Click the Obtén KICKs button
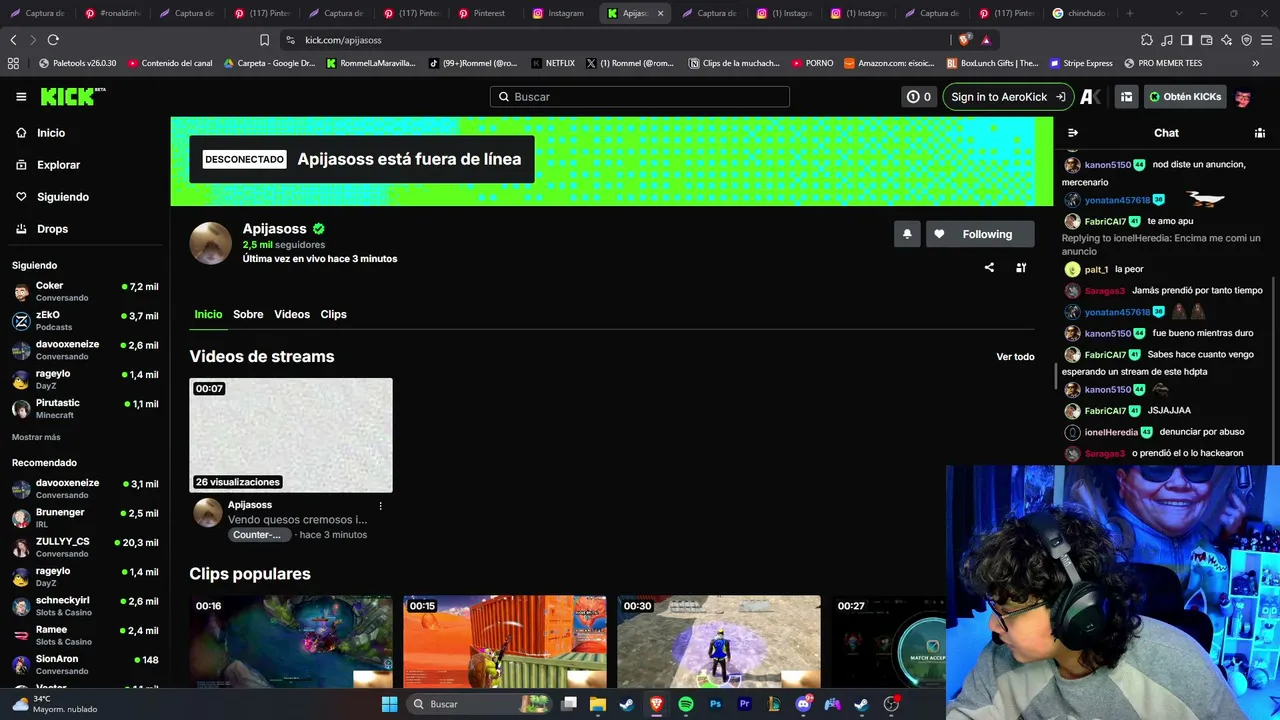The height and width of the screenshot is (720, 1280). [x=1185, y=97]
